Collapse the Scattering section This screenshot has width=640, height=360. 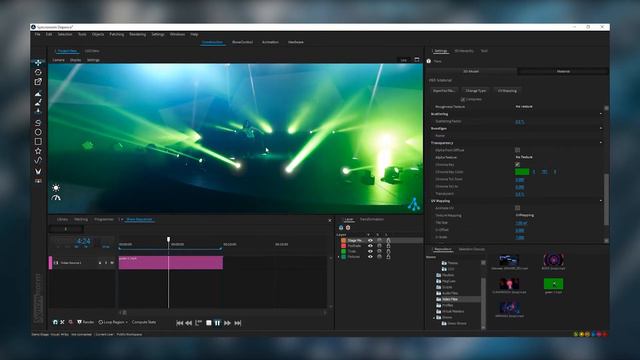pos(600,114)
